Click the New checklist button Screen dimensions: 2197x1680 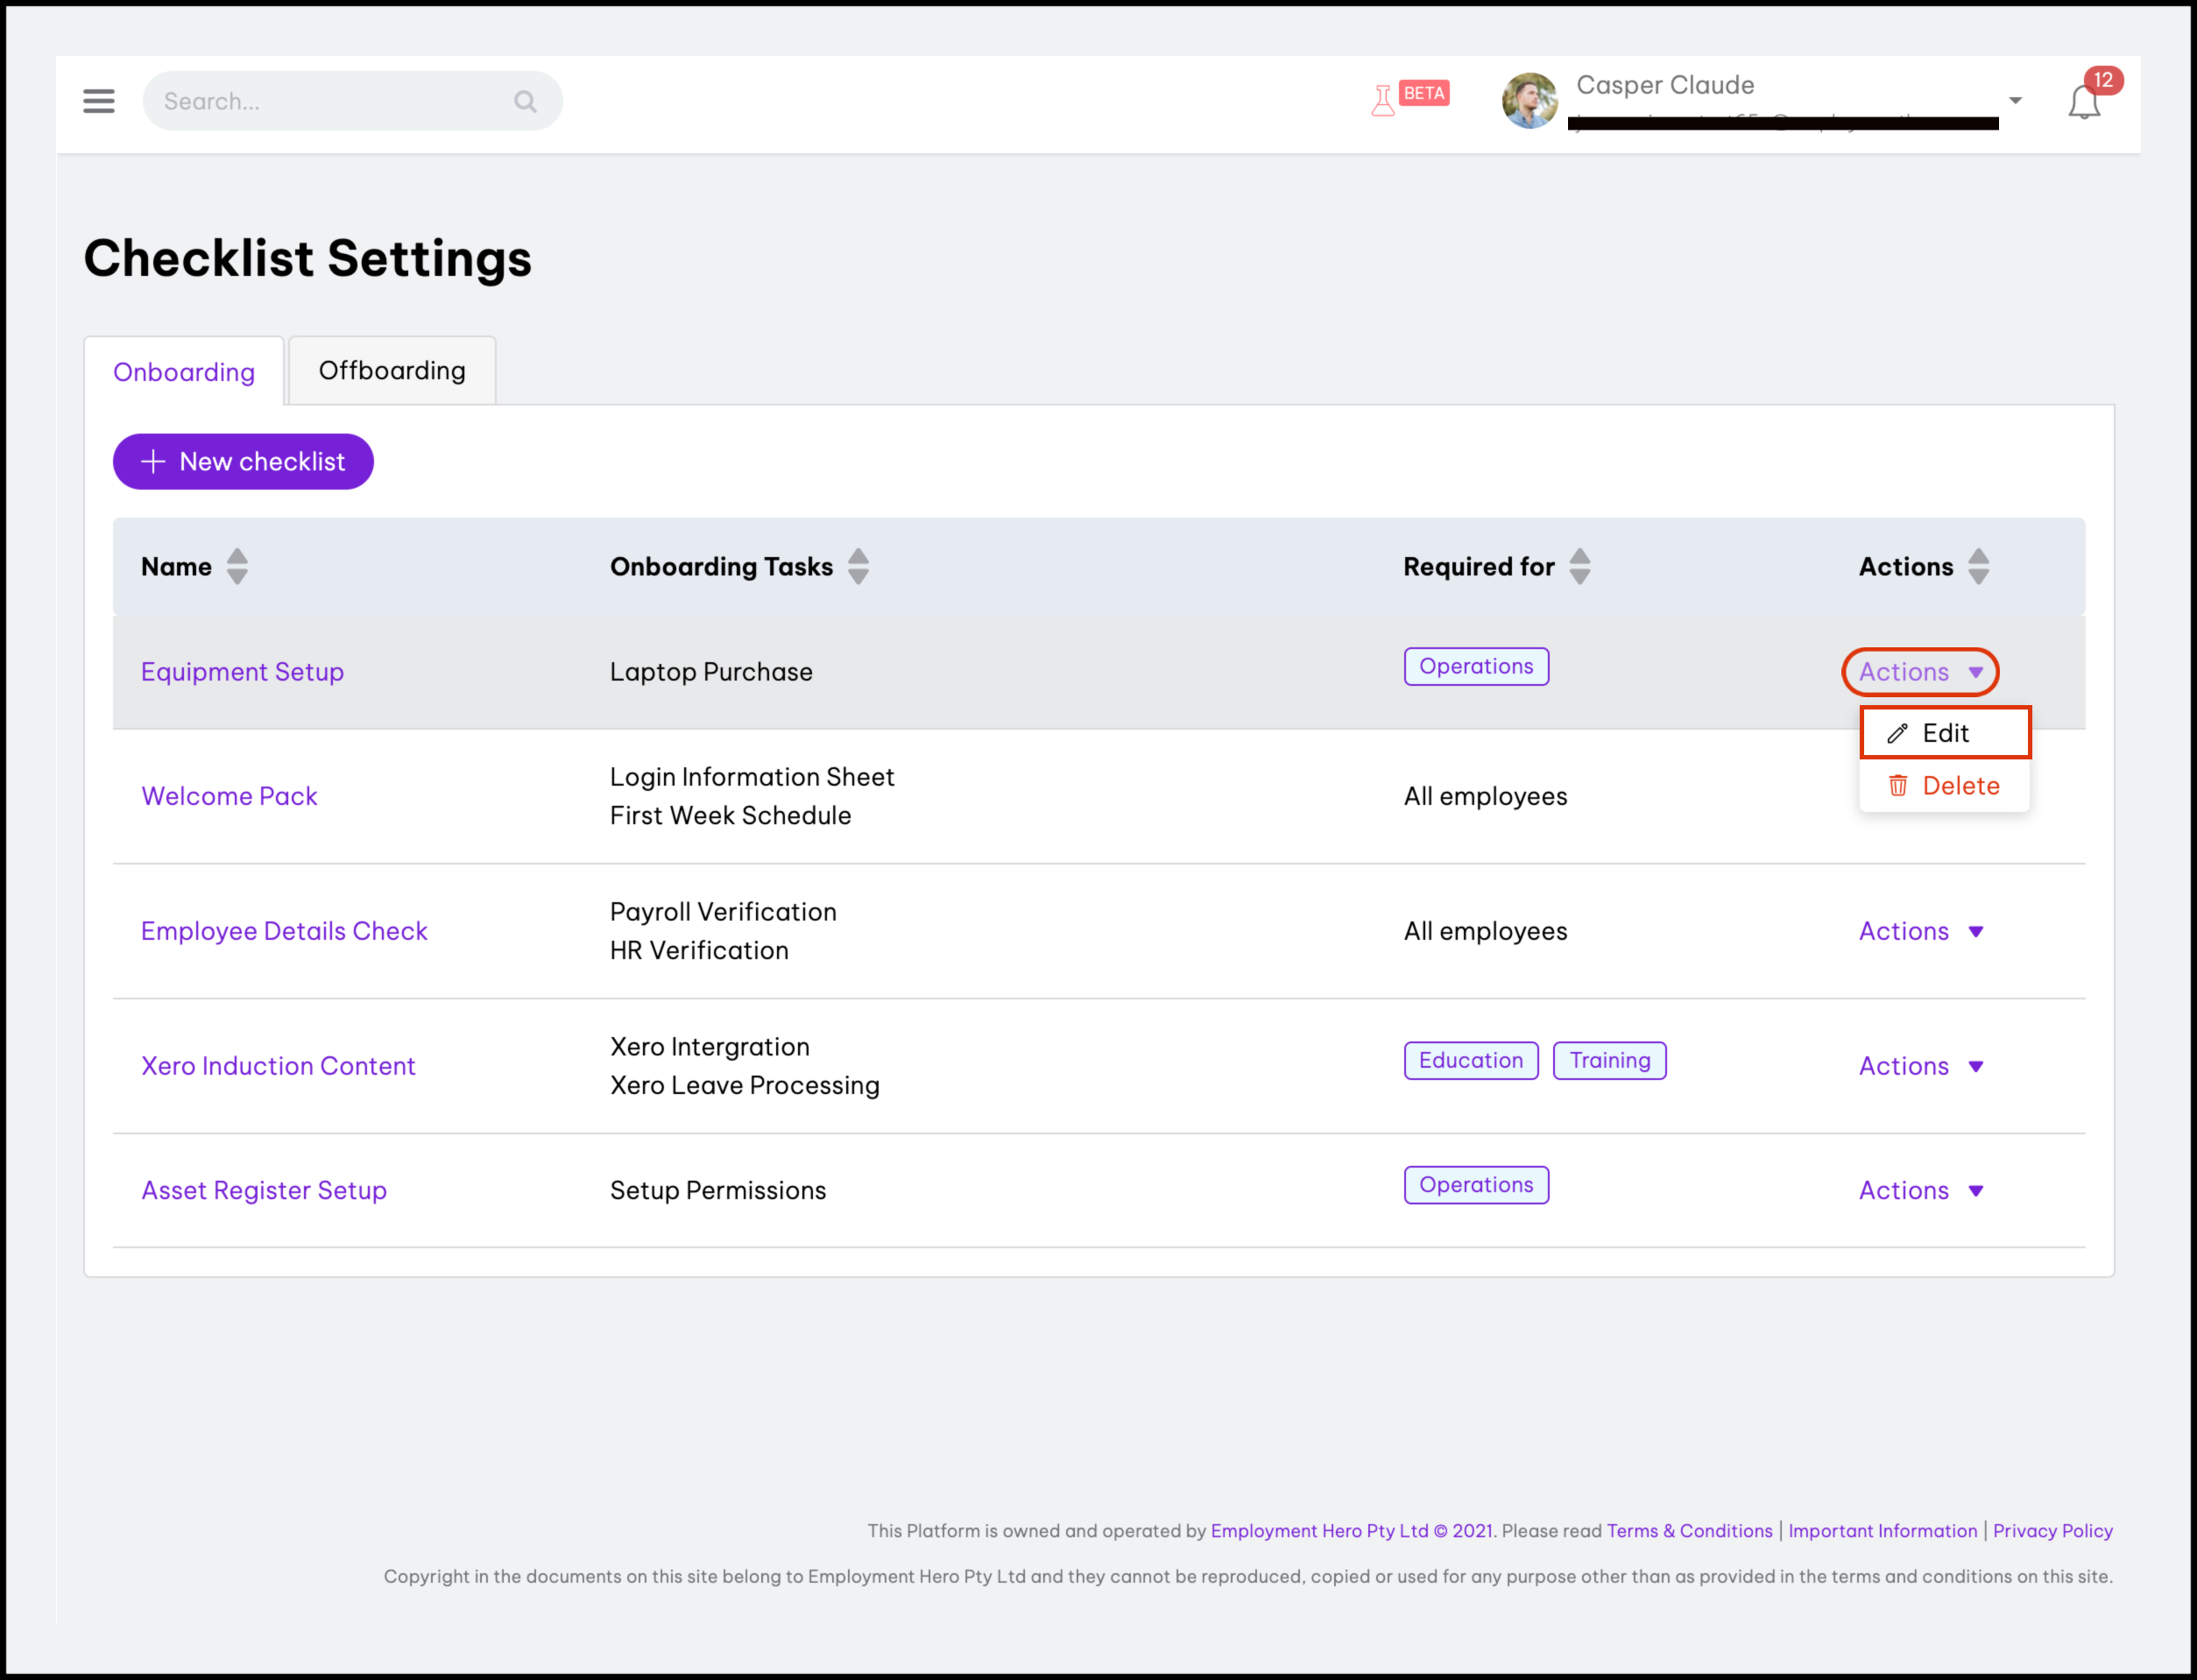coord(243,462)
